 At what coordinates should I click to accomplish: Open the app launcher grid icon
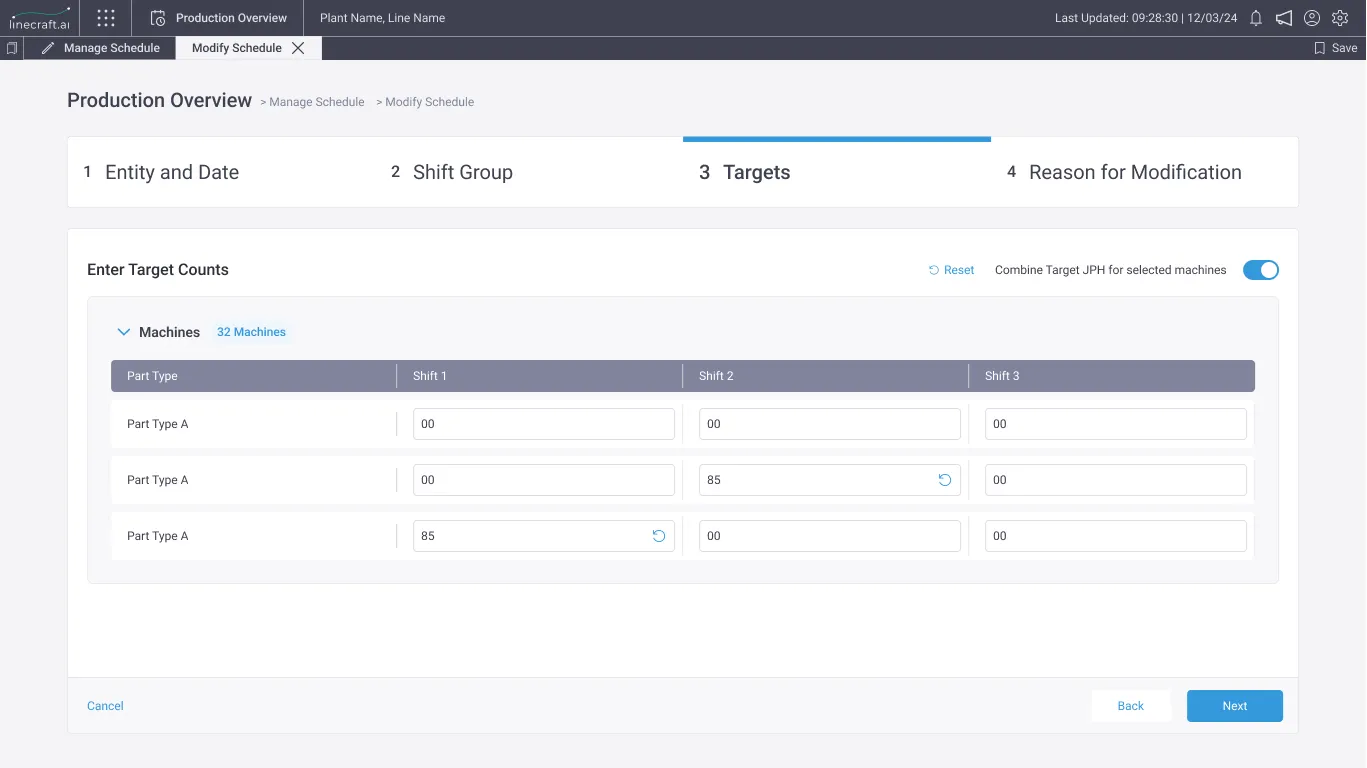[106, 18]
